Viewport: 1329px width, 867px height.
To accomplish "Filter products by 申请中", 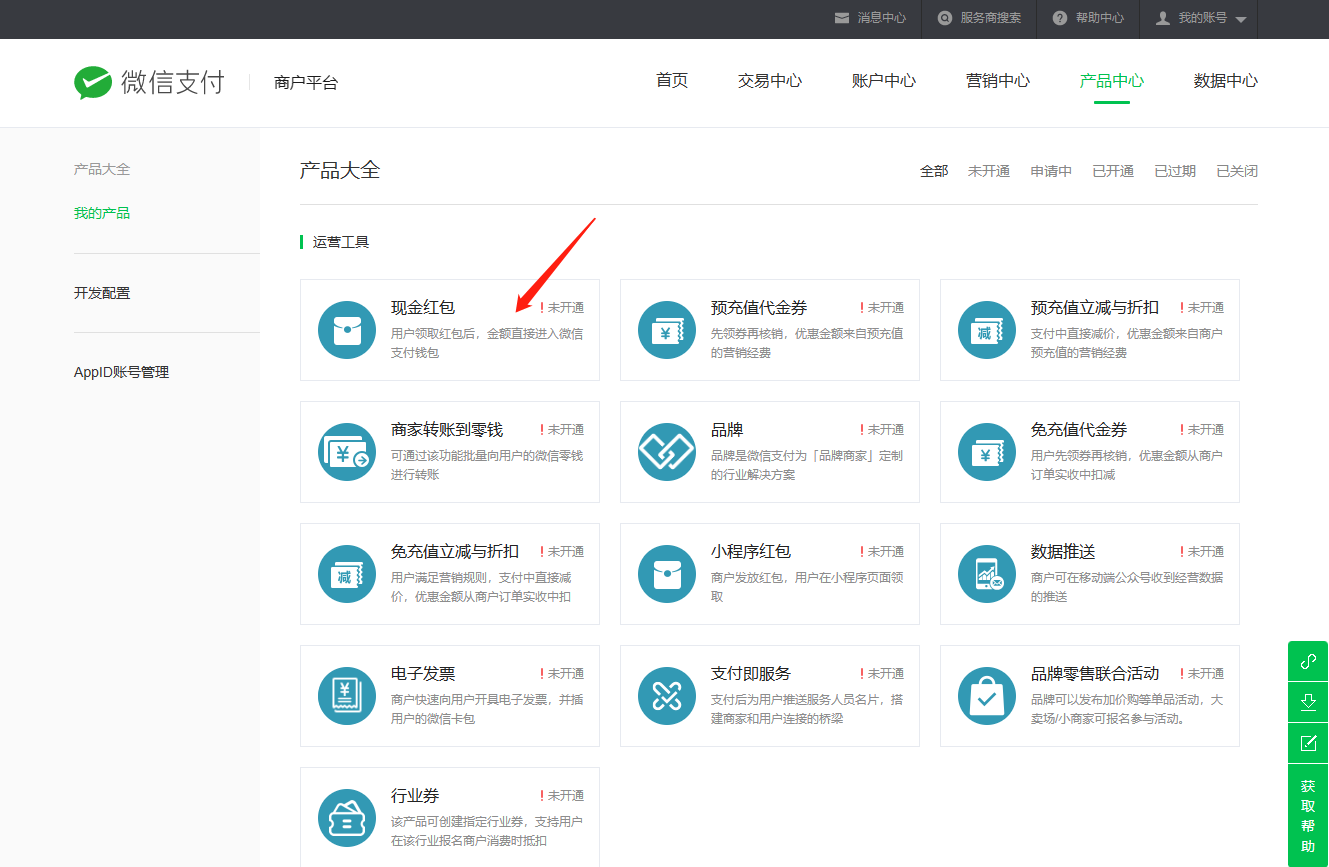I will (1051, 171).
